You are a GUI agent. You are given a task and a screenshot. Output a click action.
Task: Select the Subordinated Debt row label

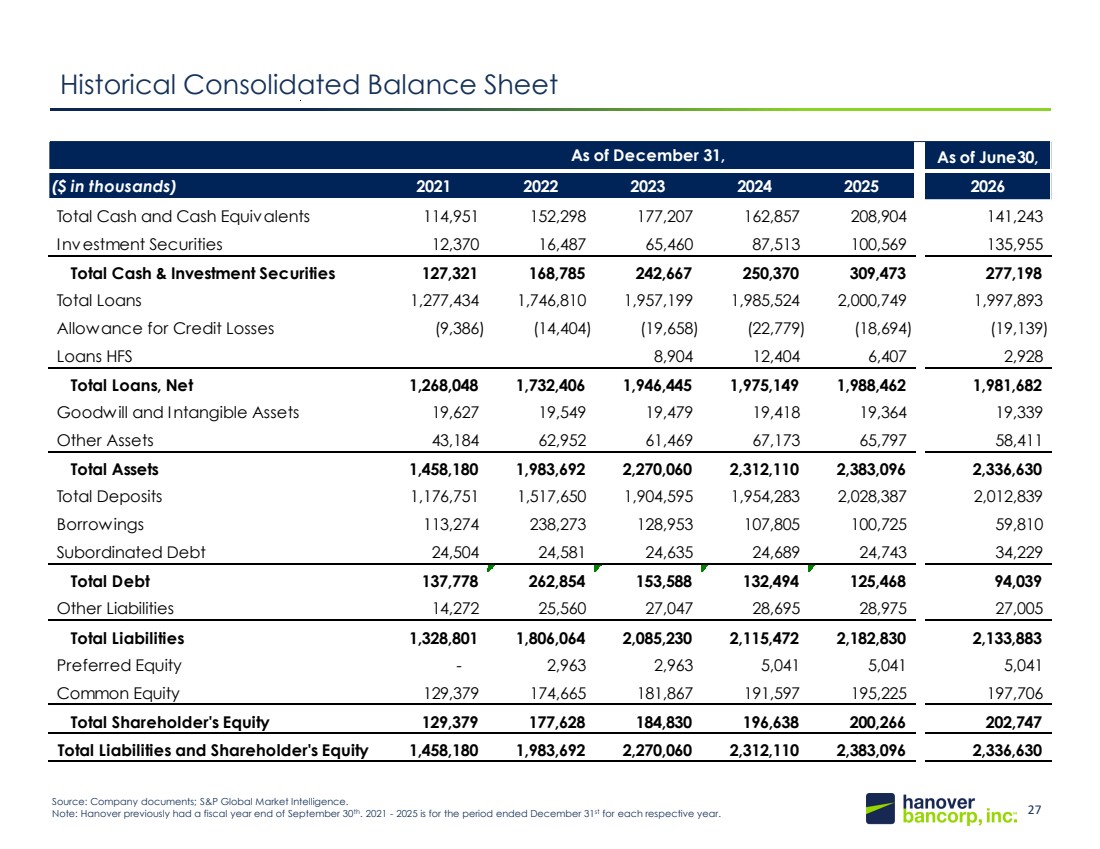tap(131, 553)
